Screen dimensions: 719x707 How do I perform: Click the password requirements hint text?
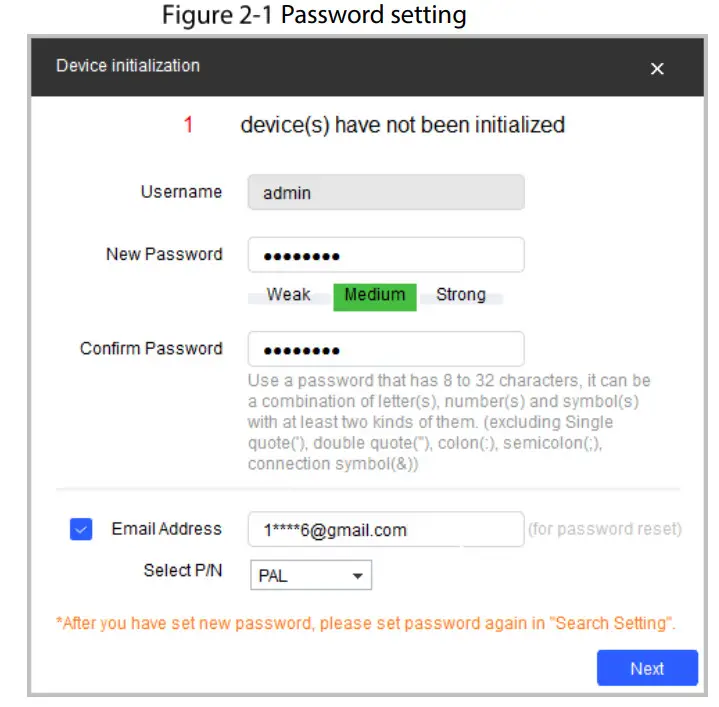(448, 422)
